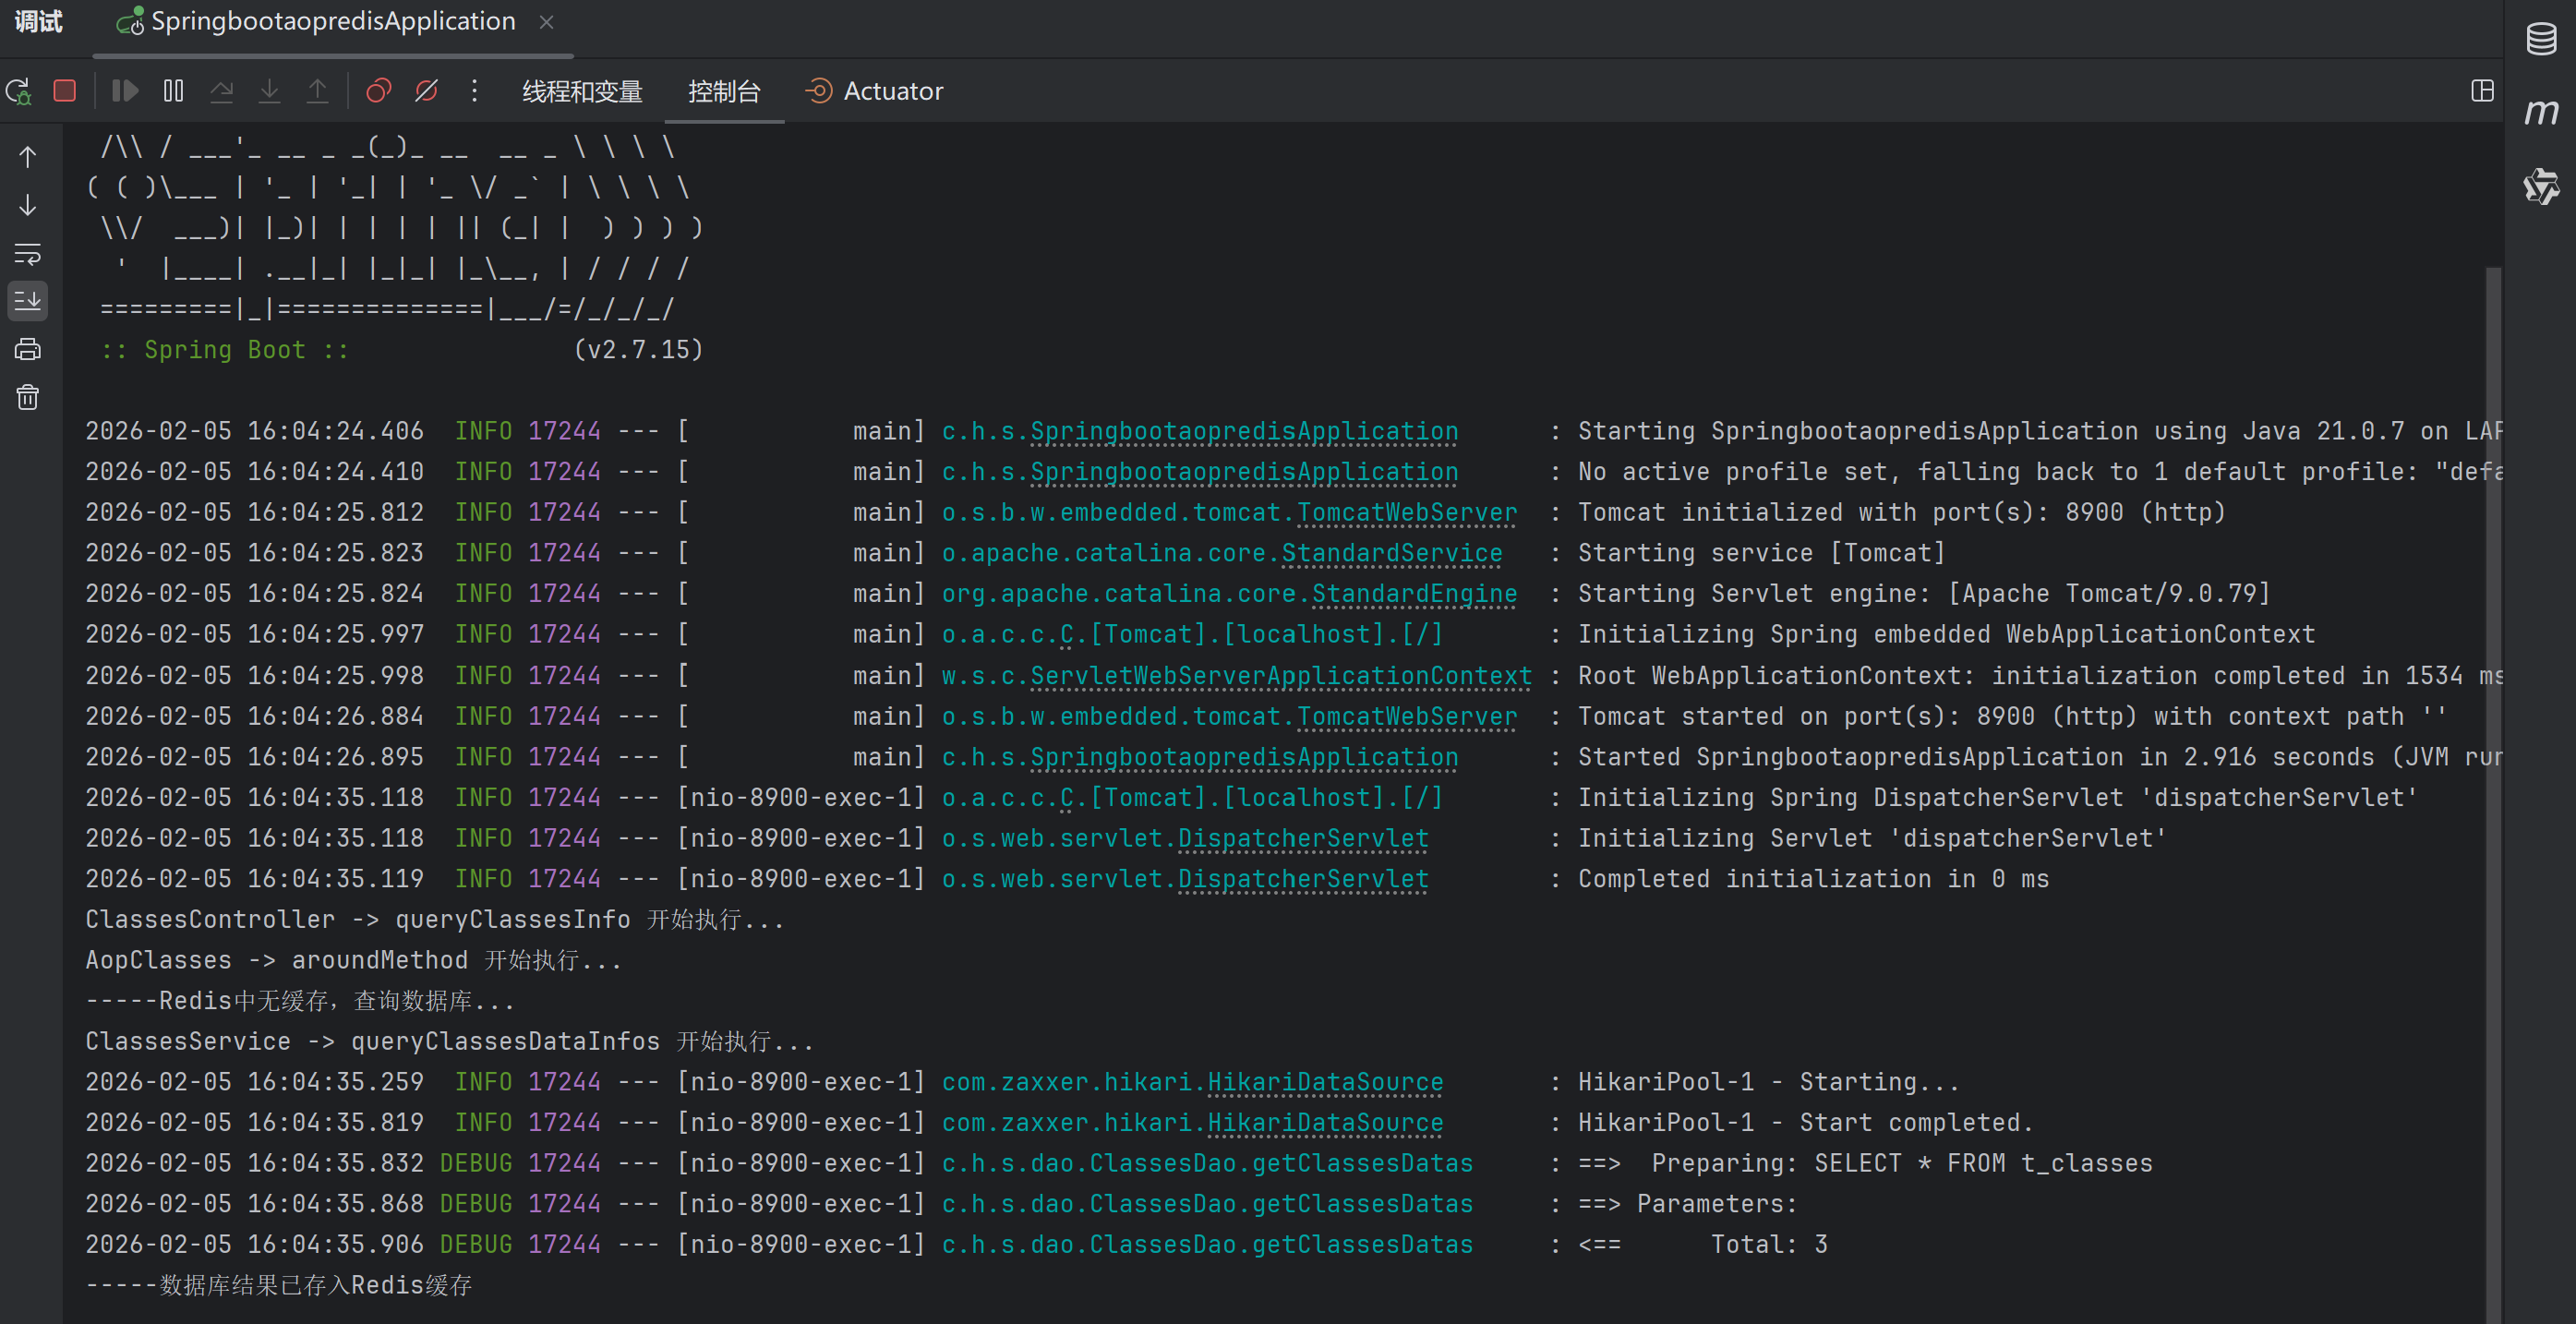This screenshot has width=2576, height=1324.
Task: Toggle Mute Breakpoints
Action: (427, 91)
